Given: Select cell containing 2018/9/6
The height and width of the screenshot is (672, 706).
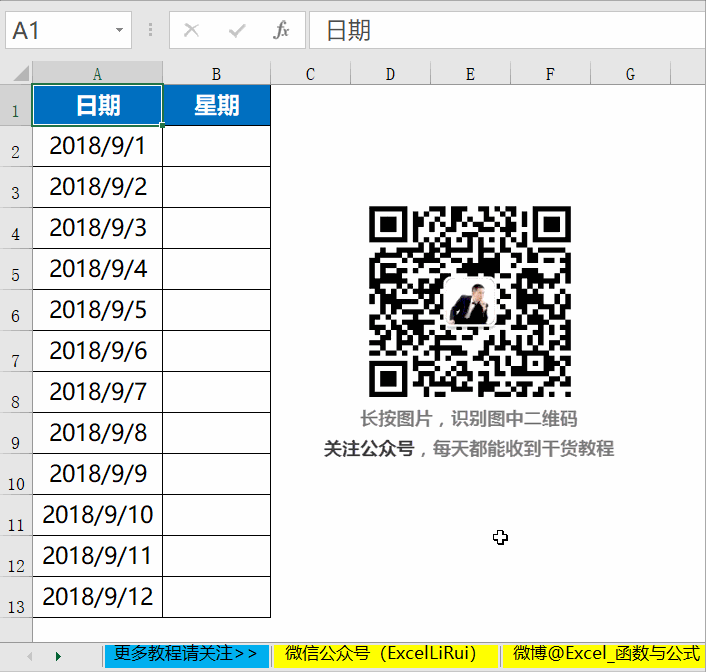Looking at the screenshot, I should pyautogui.click(x=97, y=351).
